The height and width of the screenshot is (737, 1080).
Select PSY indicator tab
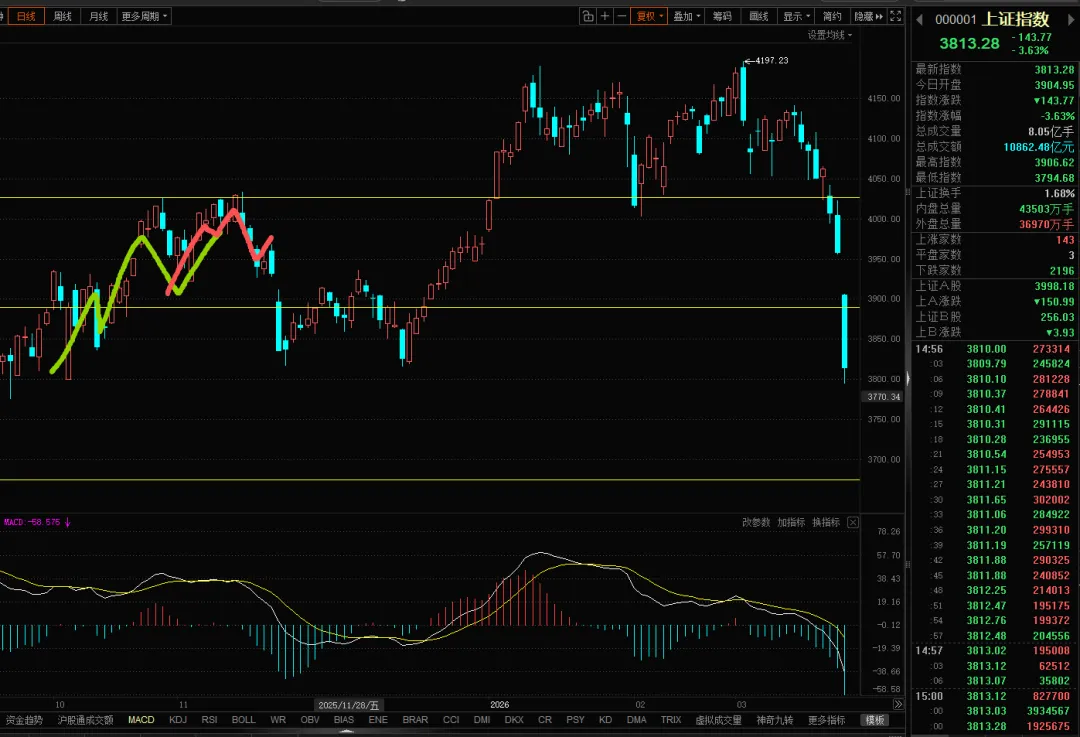(x=575, y=720)
